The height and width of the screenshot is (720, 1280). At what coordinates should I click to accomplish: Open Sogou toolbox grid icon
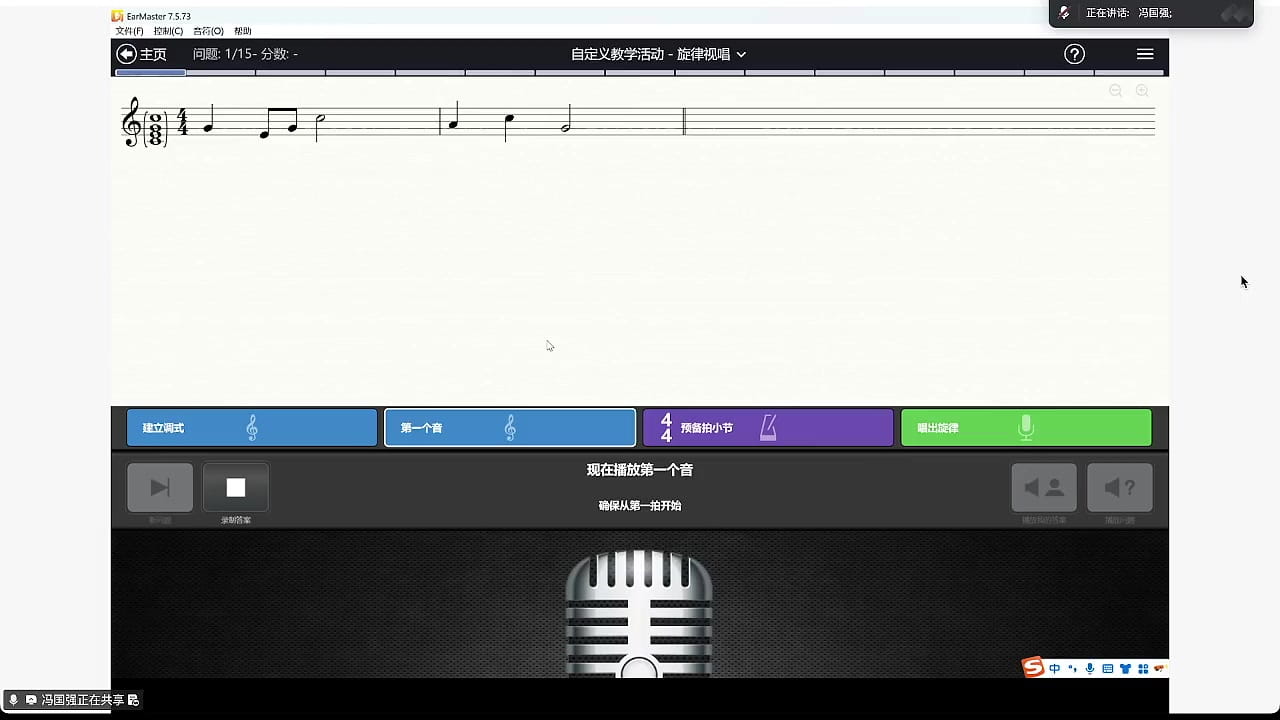1142,668
